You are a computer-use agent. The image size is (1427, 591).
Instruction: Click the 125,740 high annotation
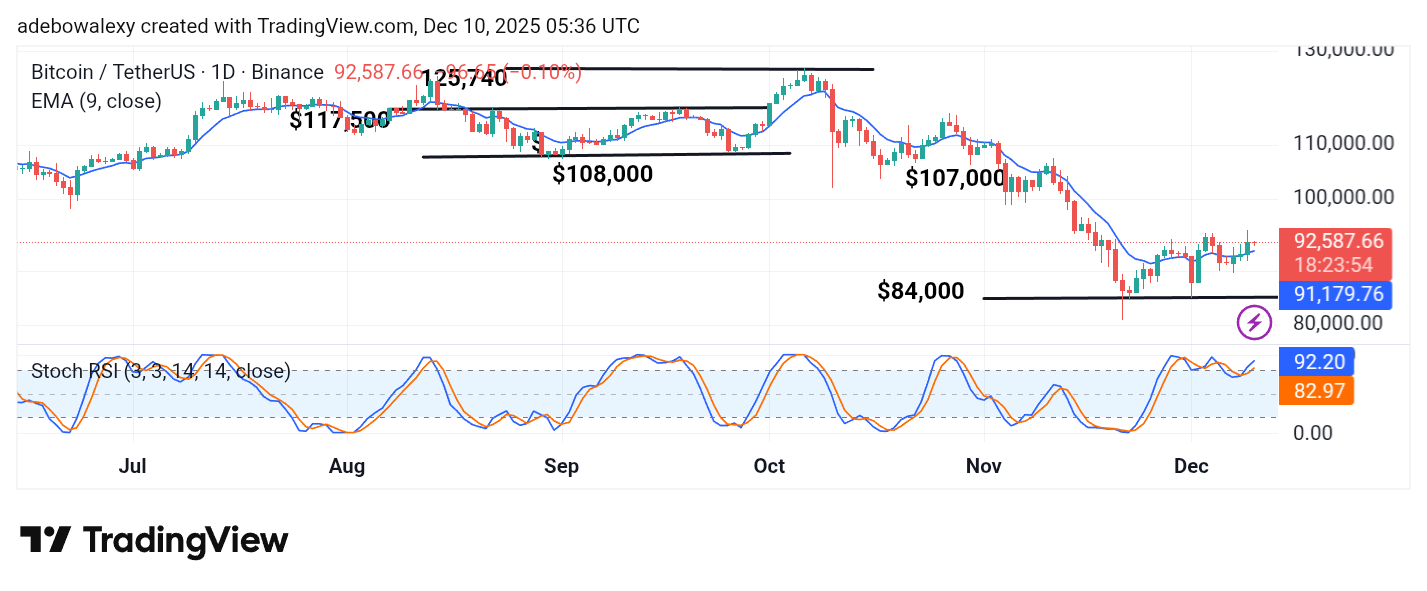pyautogui.click(x=464, y=78)
